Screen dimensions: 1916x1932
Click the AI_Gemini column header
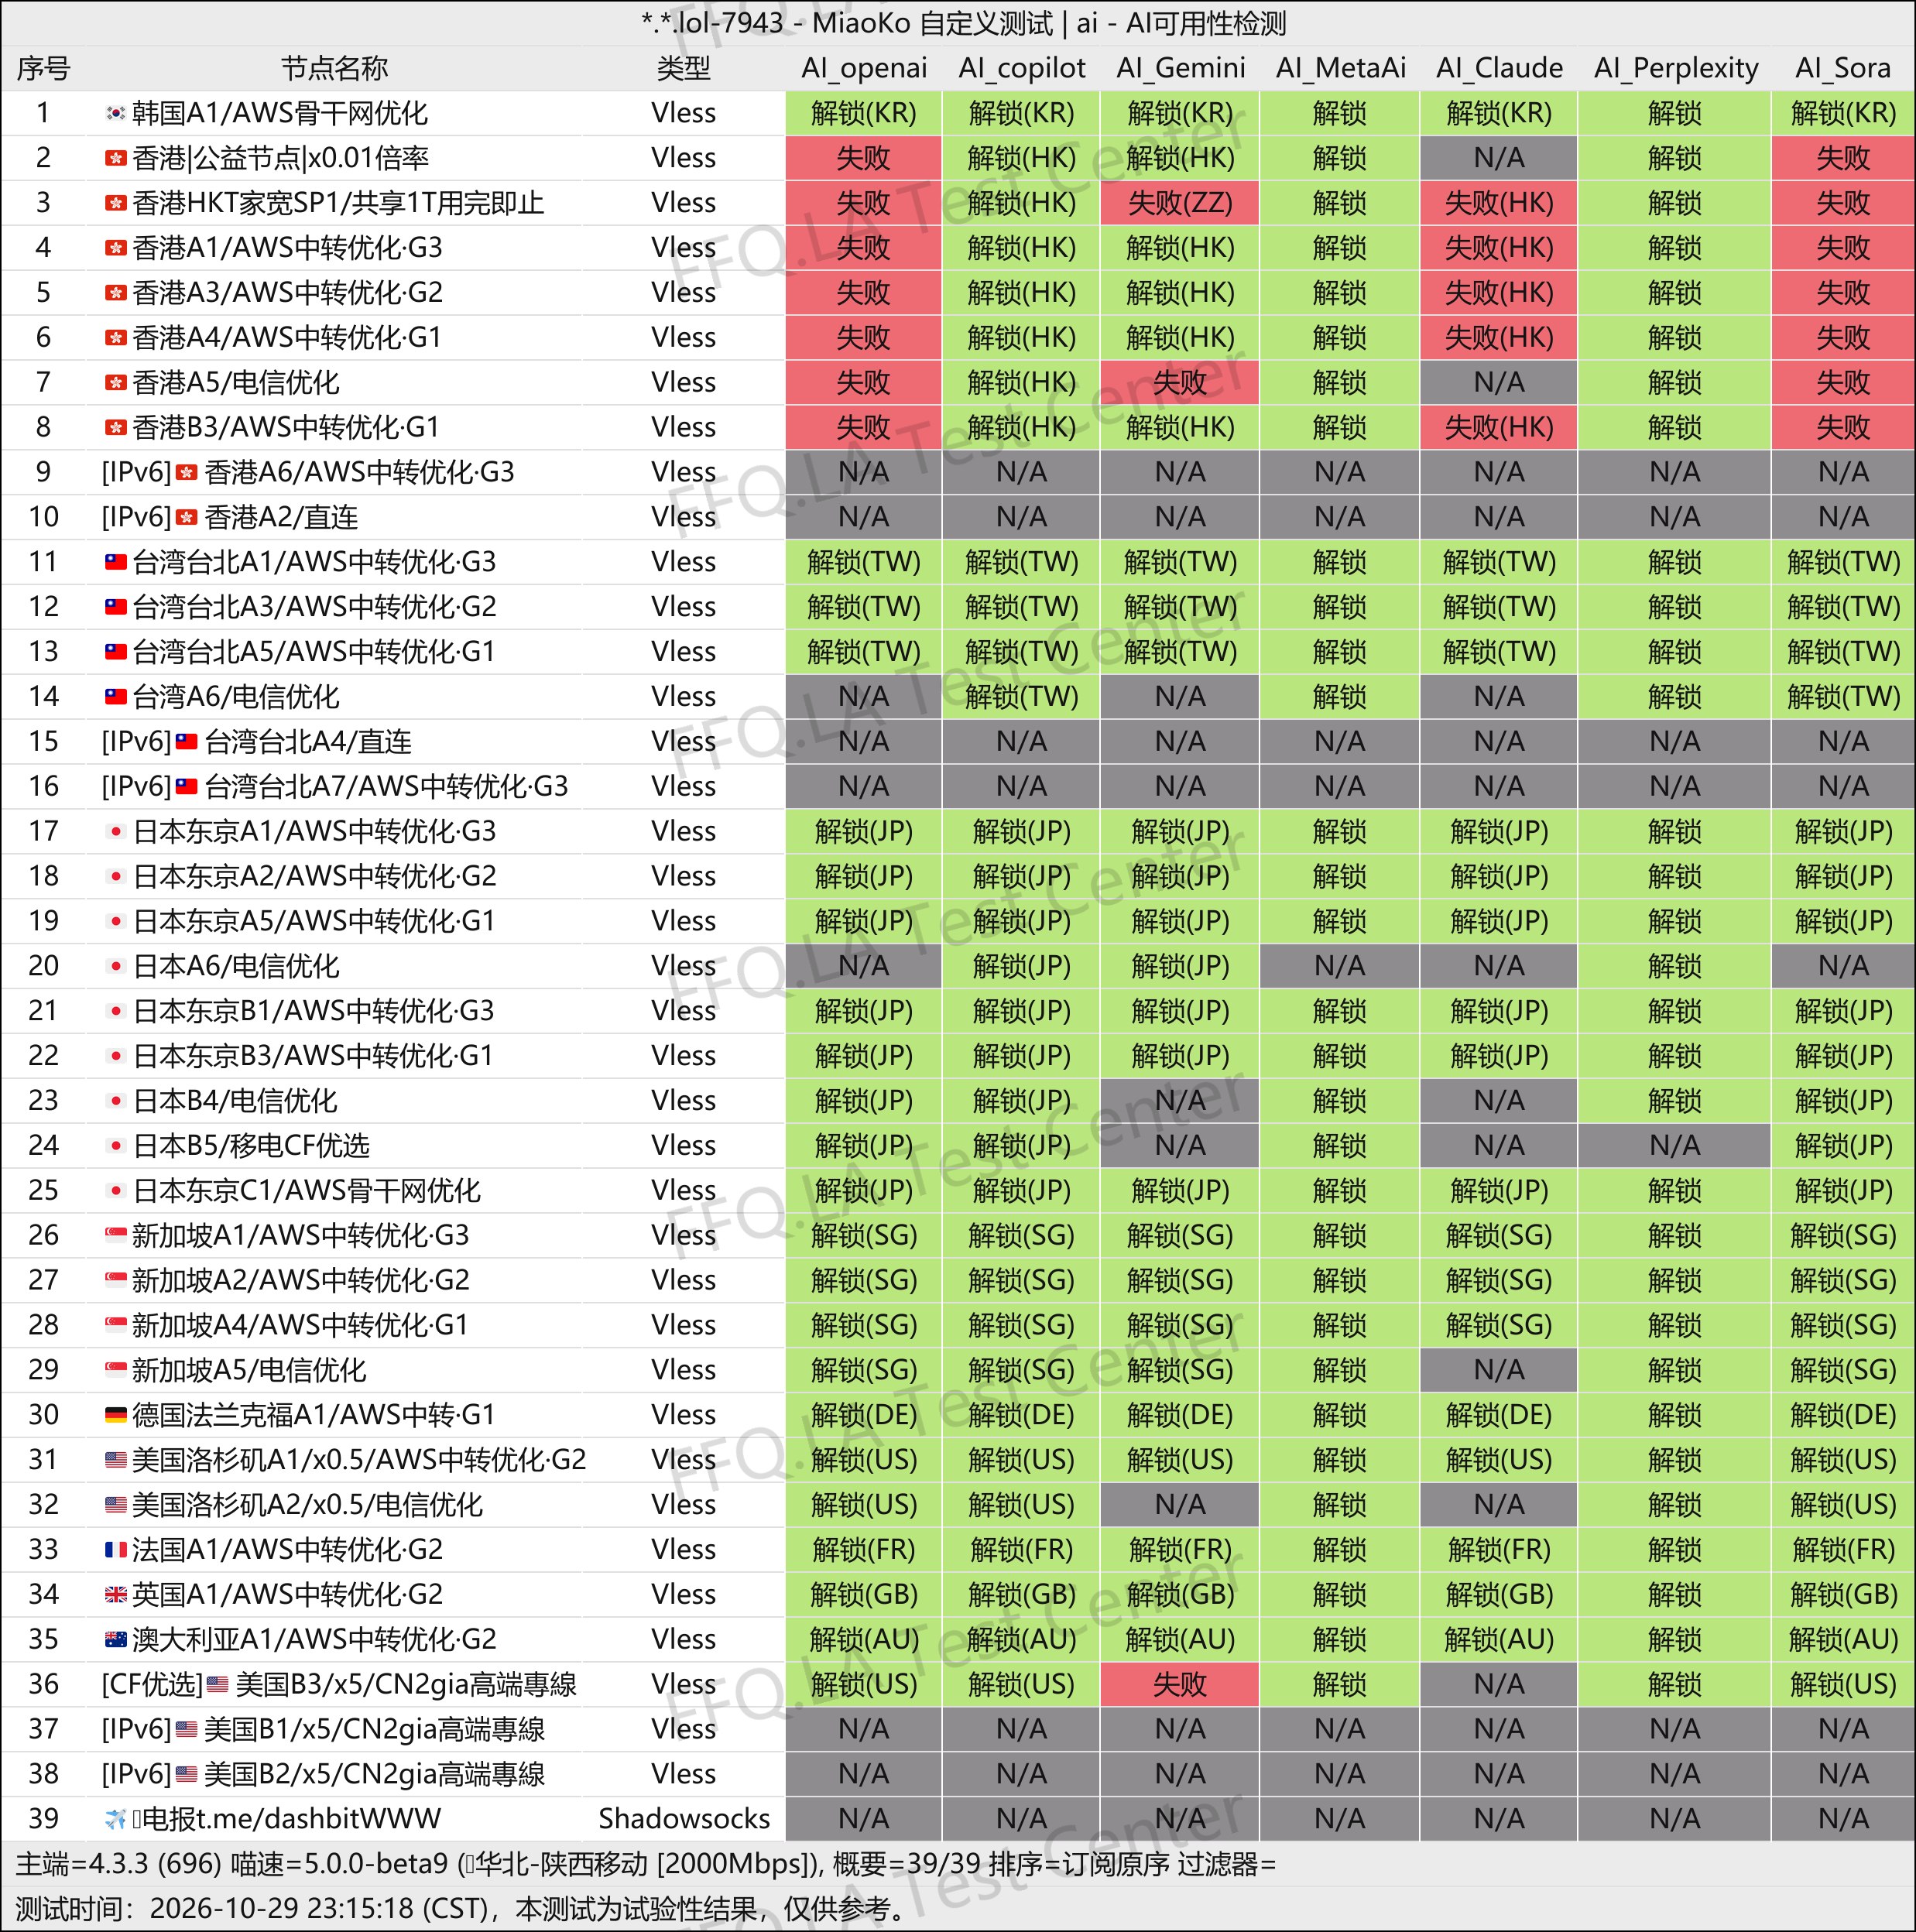click(1181, 68)
